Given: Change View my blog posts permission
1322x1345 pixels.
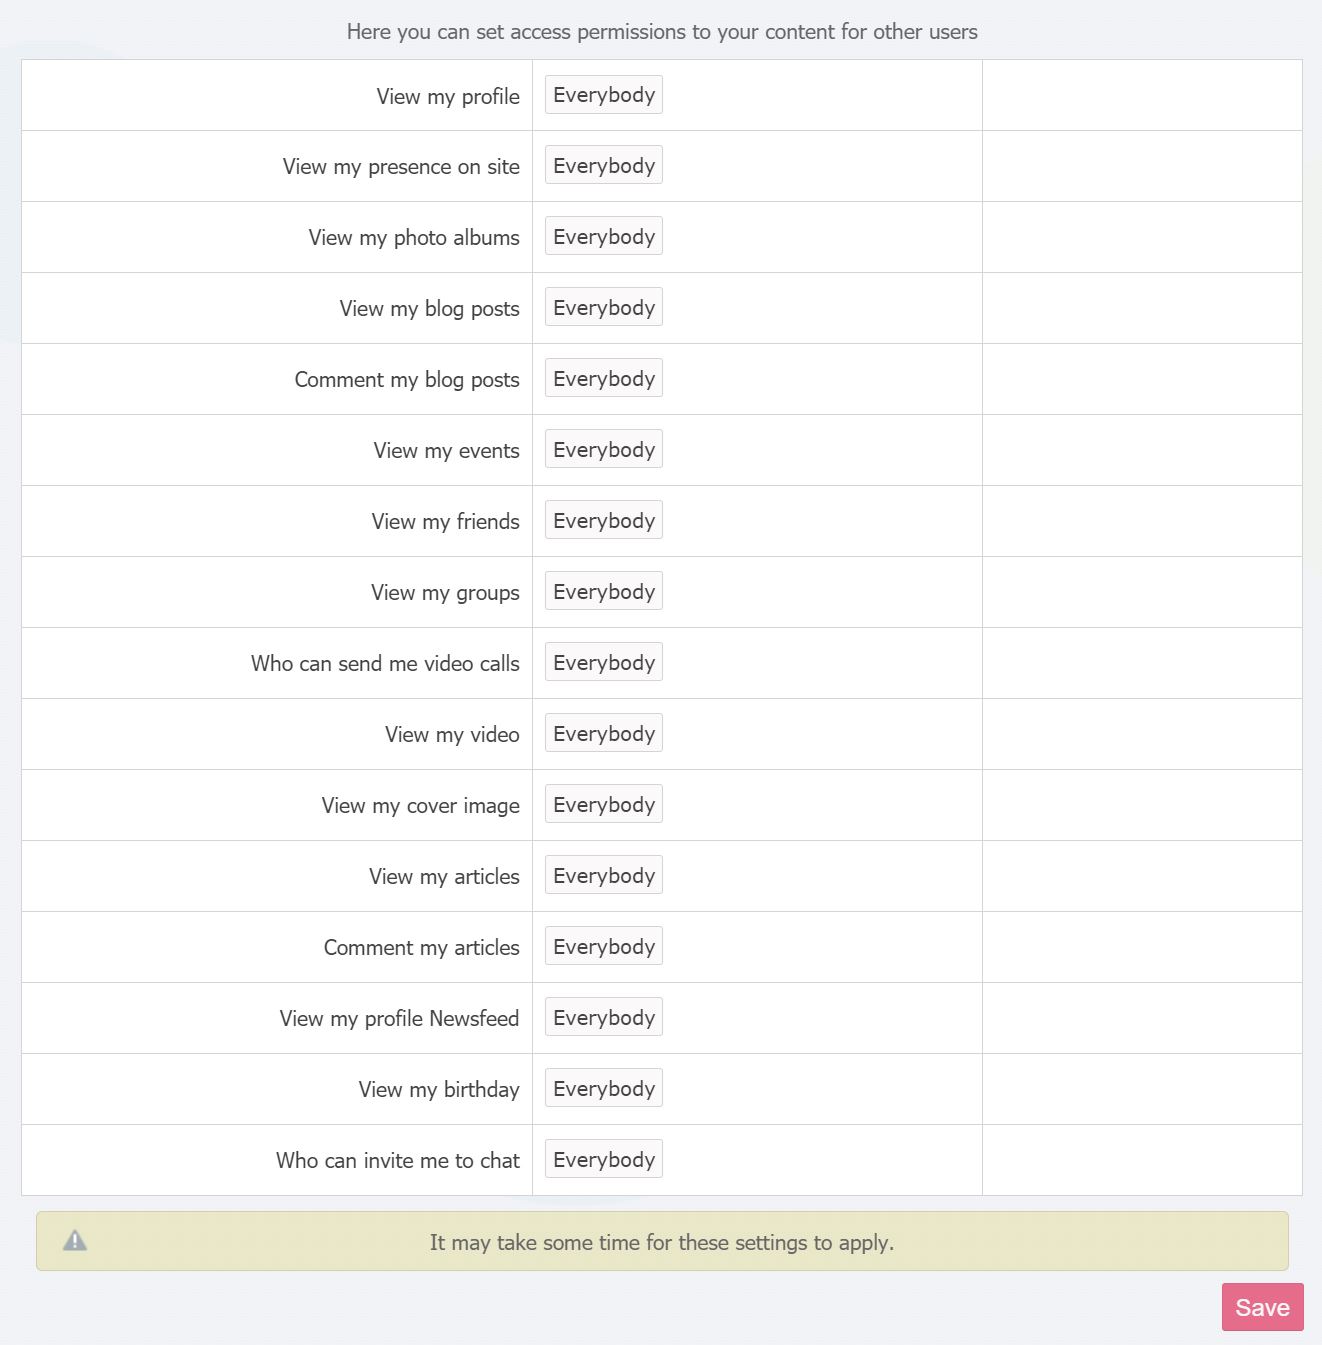Looking at the screenshot, I should tap(604, 308).
